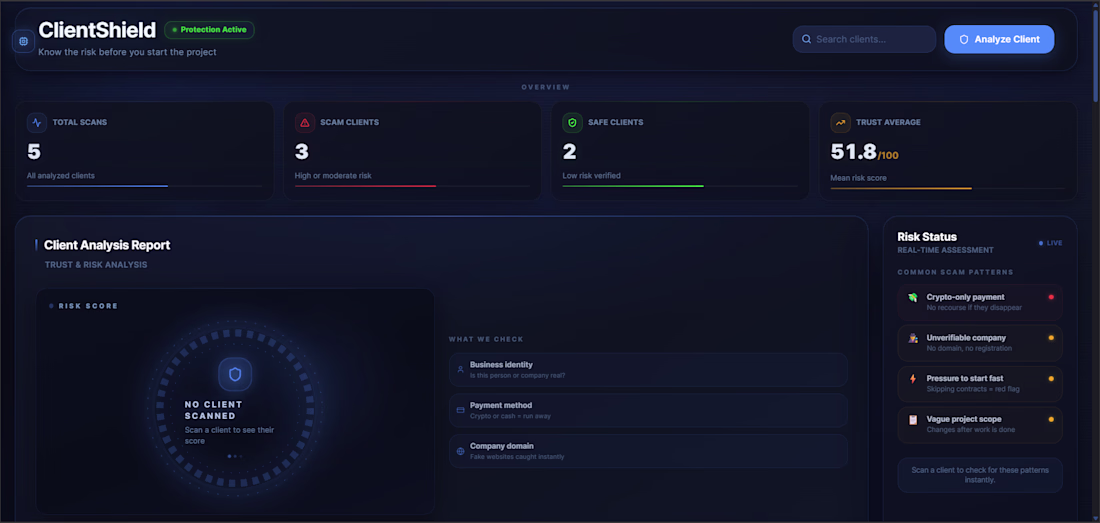The width and height of the screenshot is (1100, 523).
Task: Click the Scam Clients warning triangle icon
Action: (x=305, y=123)
